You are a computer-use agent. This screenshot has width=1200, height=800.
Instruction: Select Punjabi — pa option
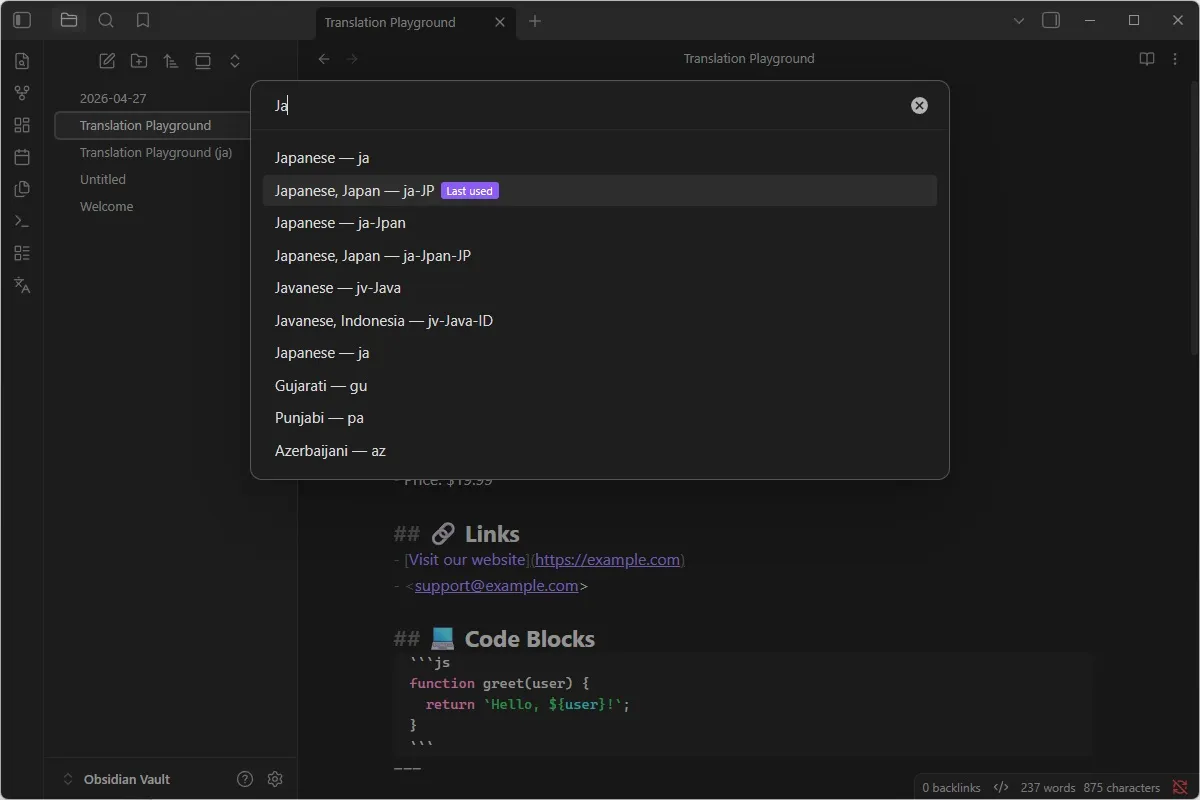click(600, 418)
